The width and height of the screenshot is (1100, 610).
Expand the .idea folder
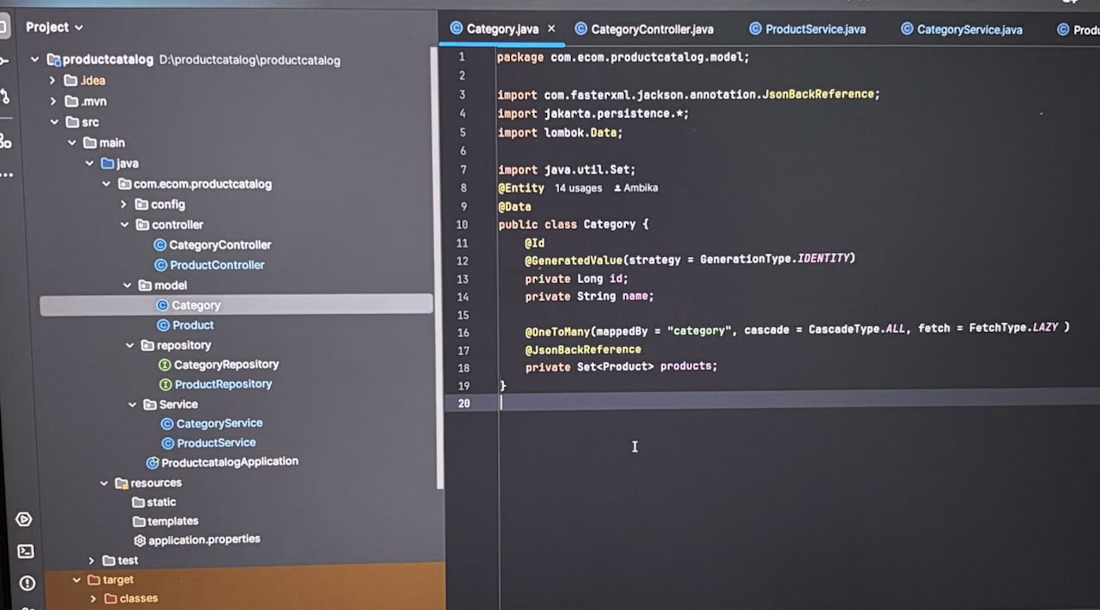[52, 81]
